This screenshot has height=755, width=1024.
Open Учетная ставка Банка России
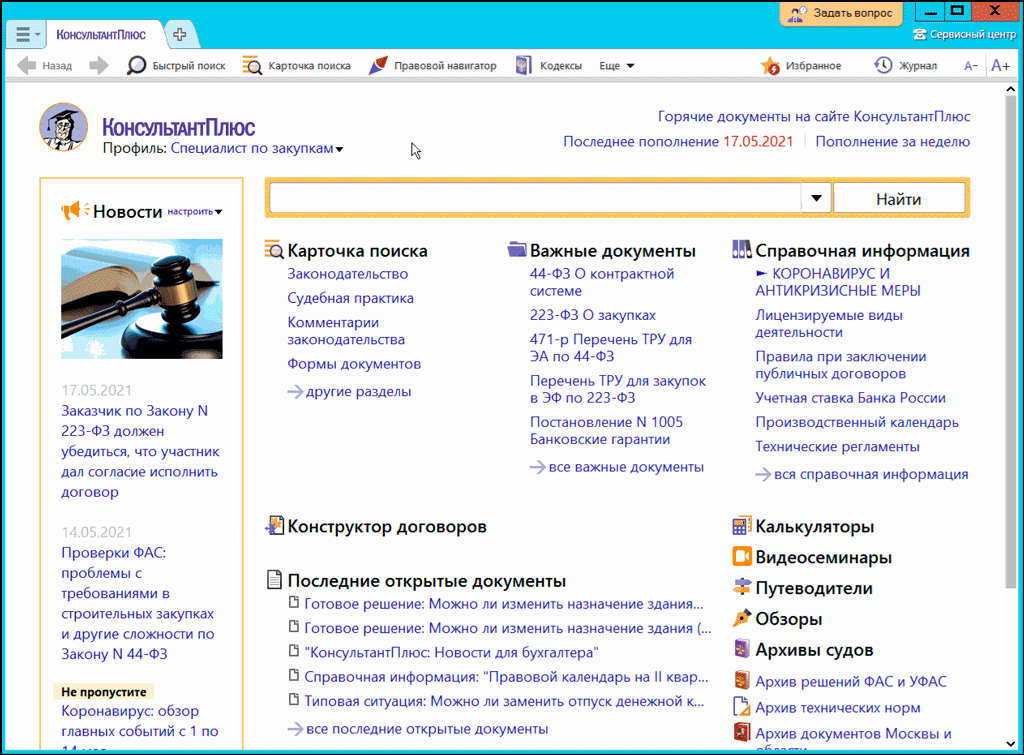[850, 398]
